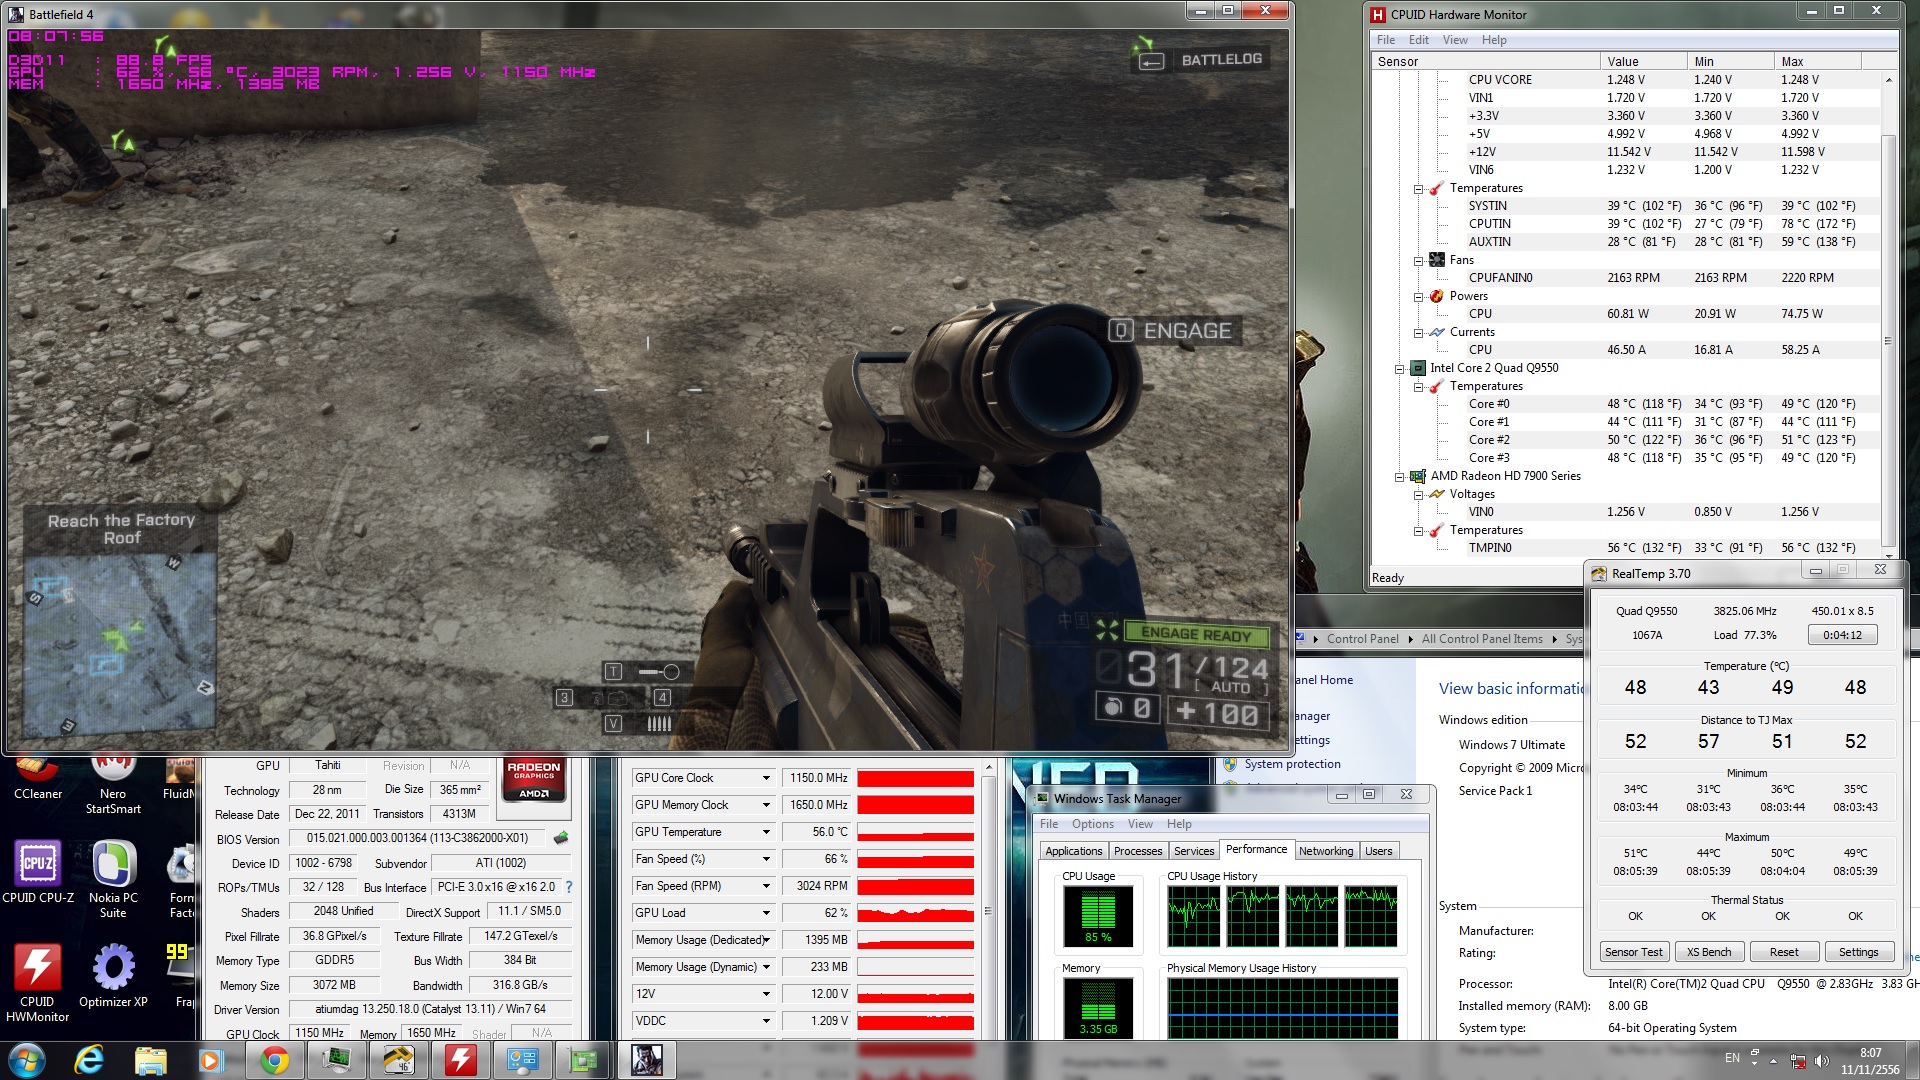This screenshot has height=1080, width=1920.
Task: Open the GPU Load sensor dropdown
Action: pos(766,913)
